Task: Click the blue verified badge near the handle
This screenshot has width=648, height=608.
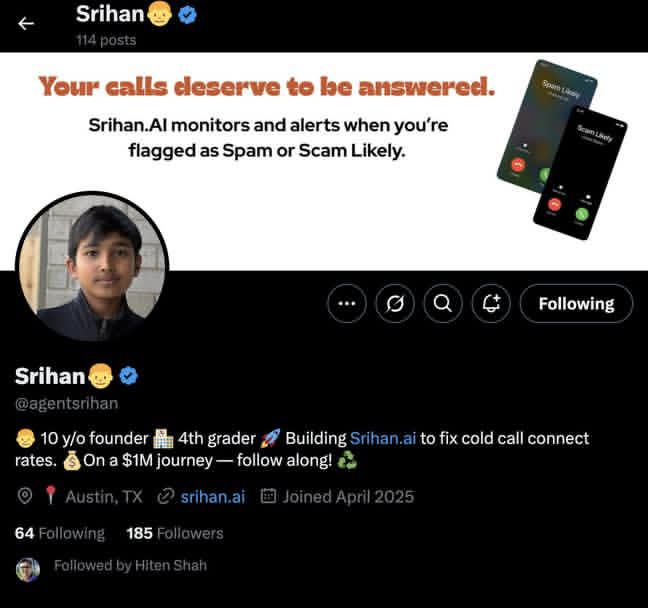Action: [129, 376]
